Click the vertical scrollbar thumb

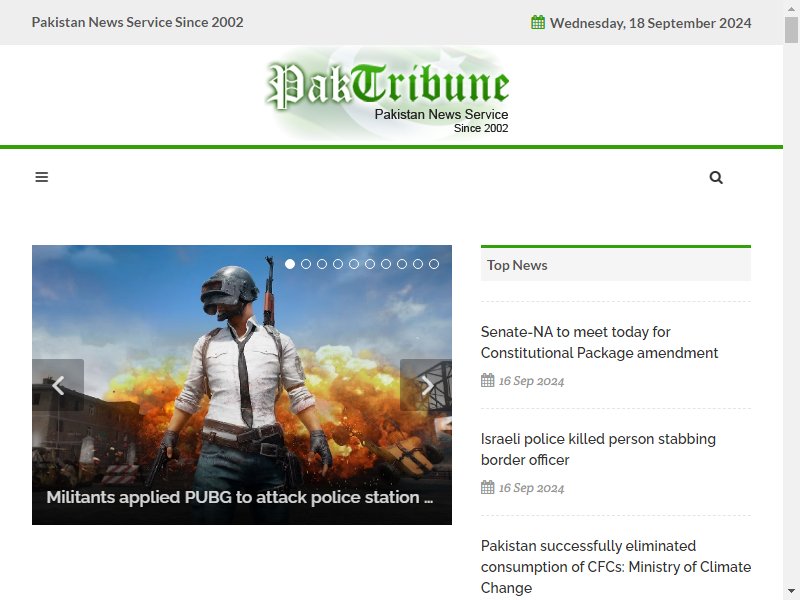[x=791, y=30]
